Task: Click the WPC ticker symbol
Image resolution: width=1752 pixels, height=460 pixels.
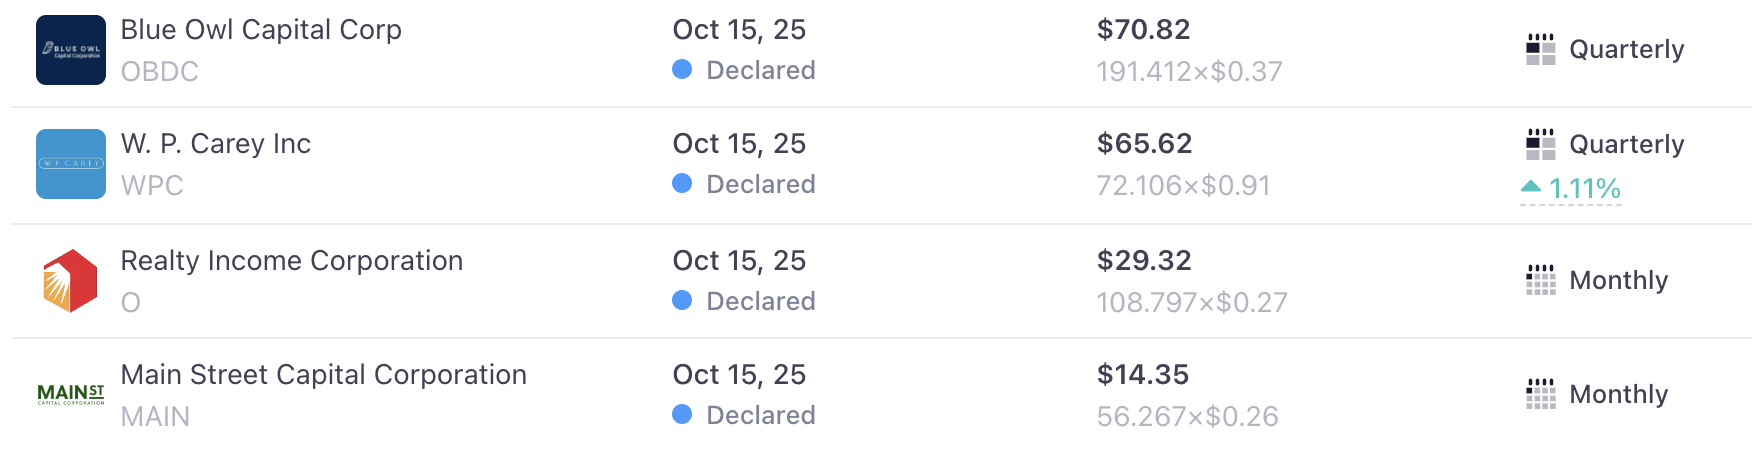Action: tap(152, 186)
